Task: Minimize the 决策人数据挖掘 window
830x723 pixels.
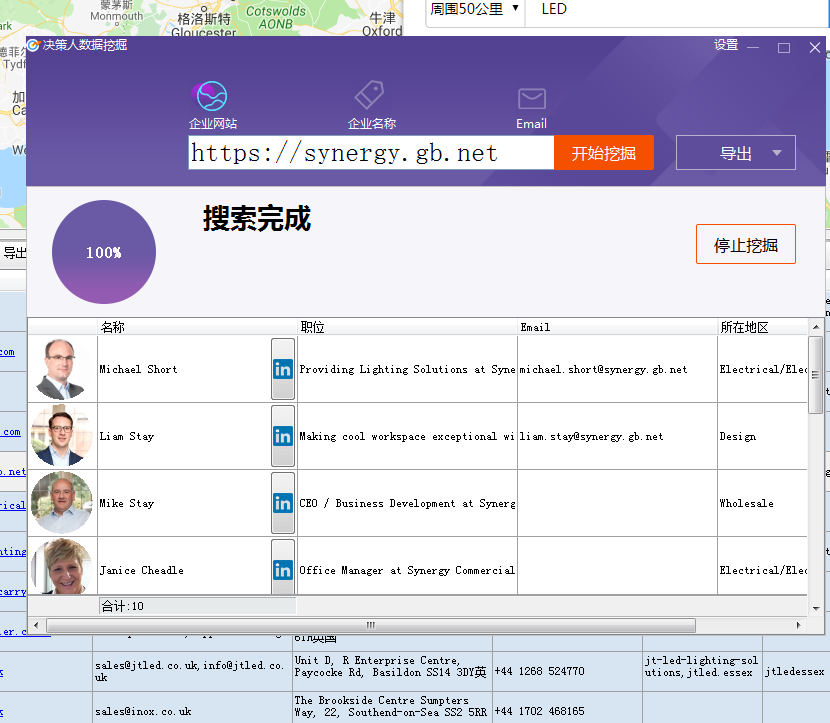Action: pos(753,48)
